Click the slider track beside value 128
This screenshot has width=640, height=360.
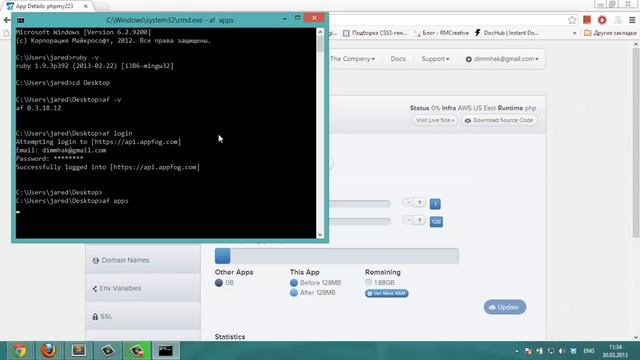(x=360, y=221)
